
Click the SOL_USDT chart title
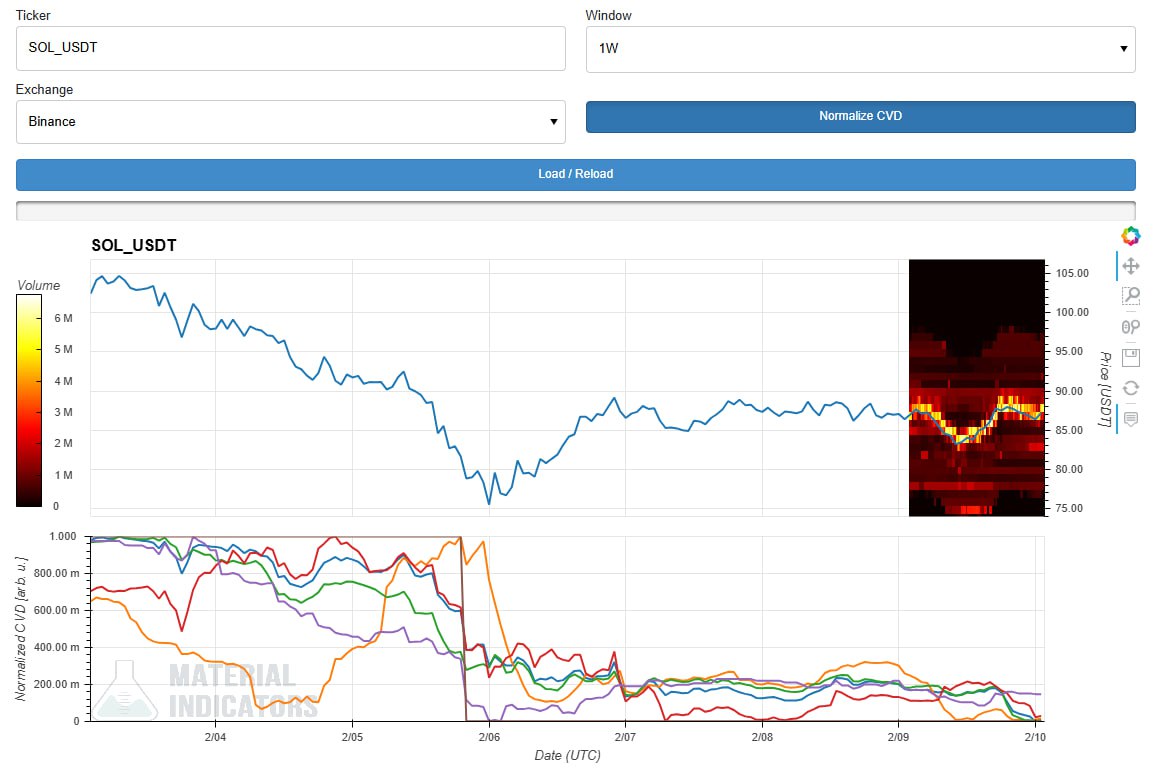134,245
